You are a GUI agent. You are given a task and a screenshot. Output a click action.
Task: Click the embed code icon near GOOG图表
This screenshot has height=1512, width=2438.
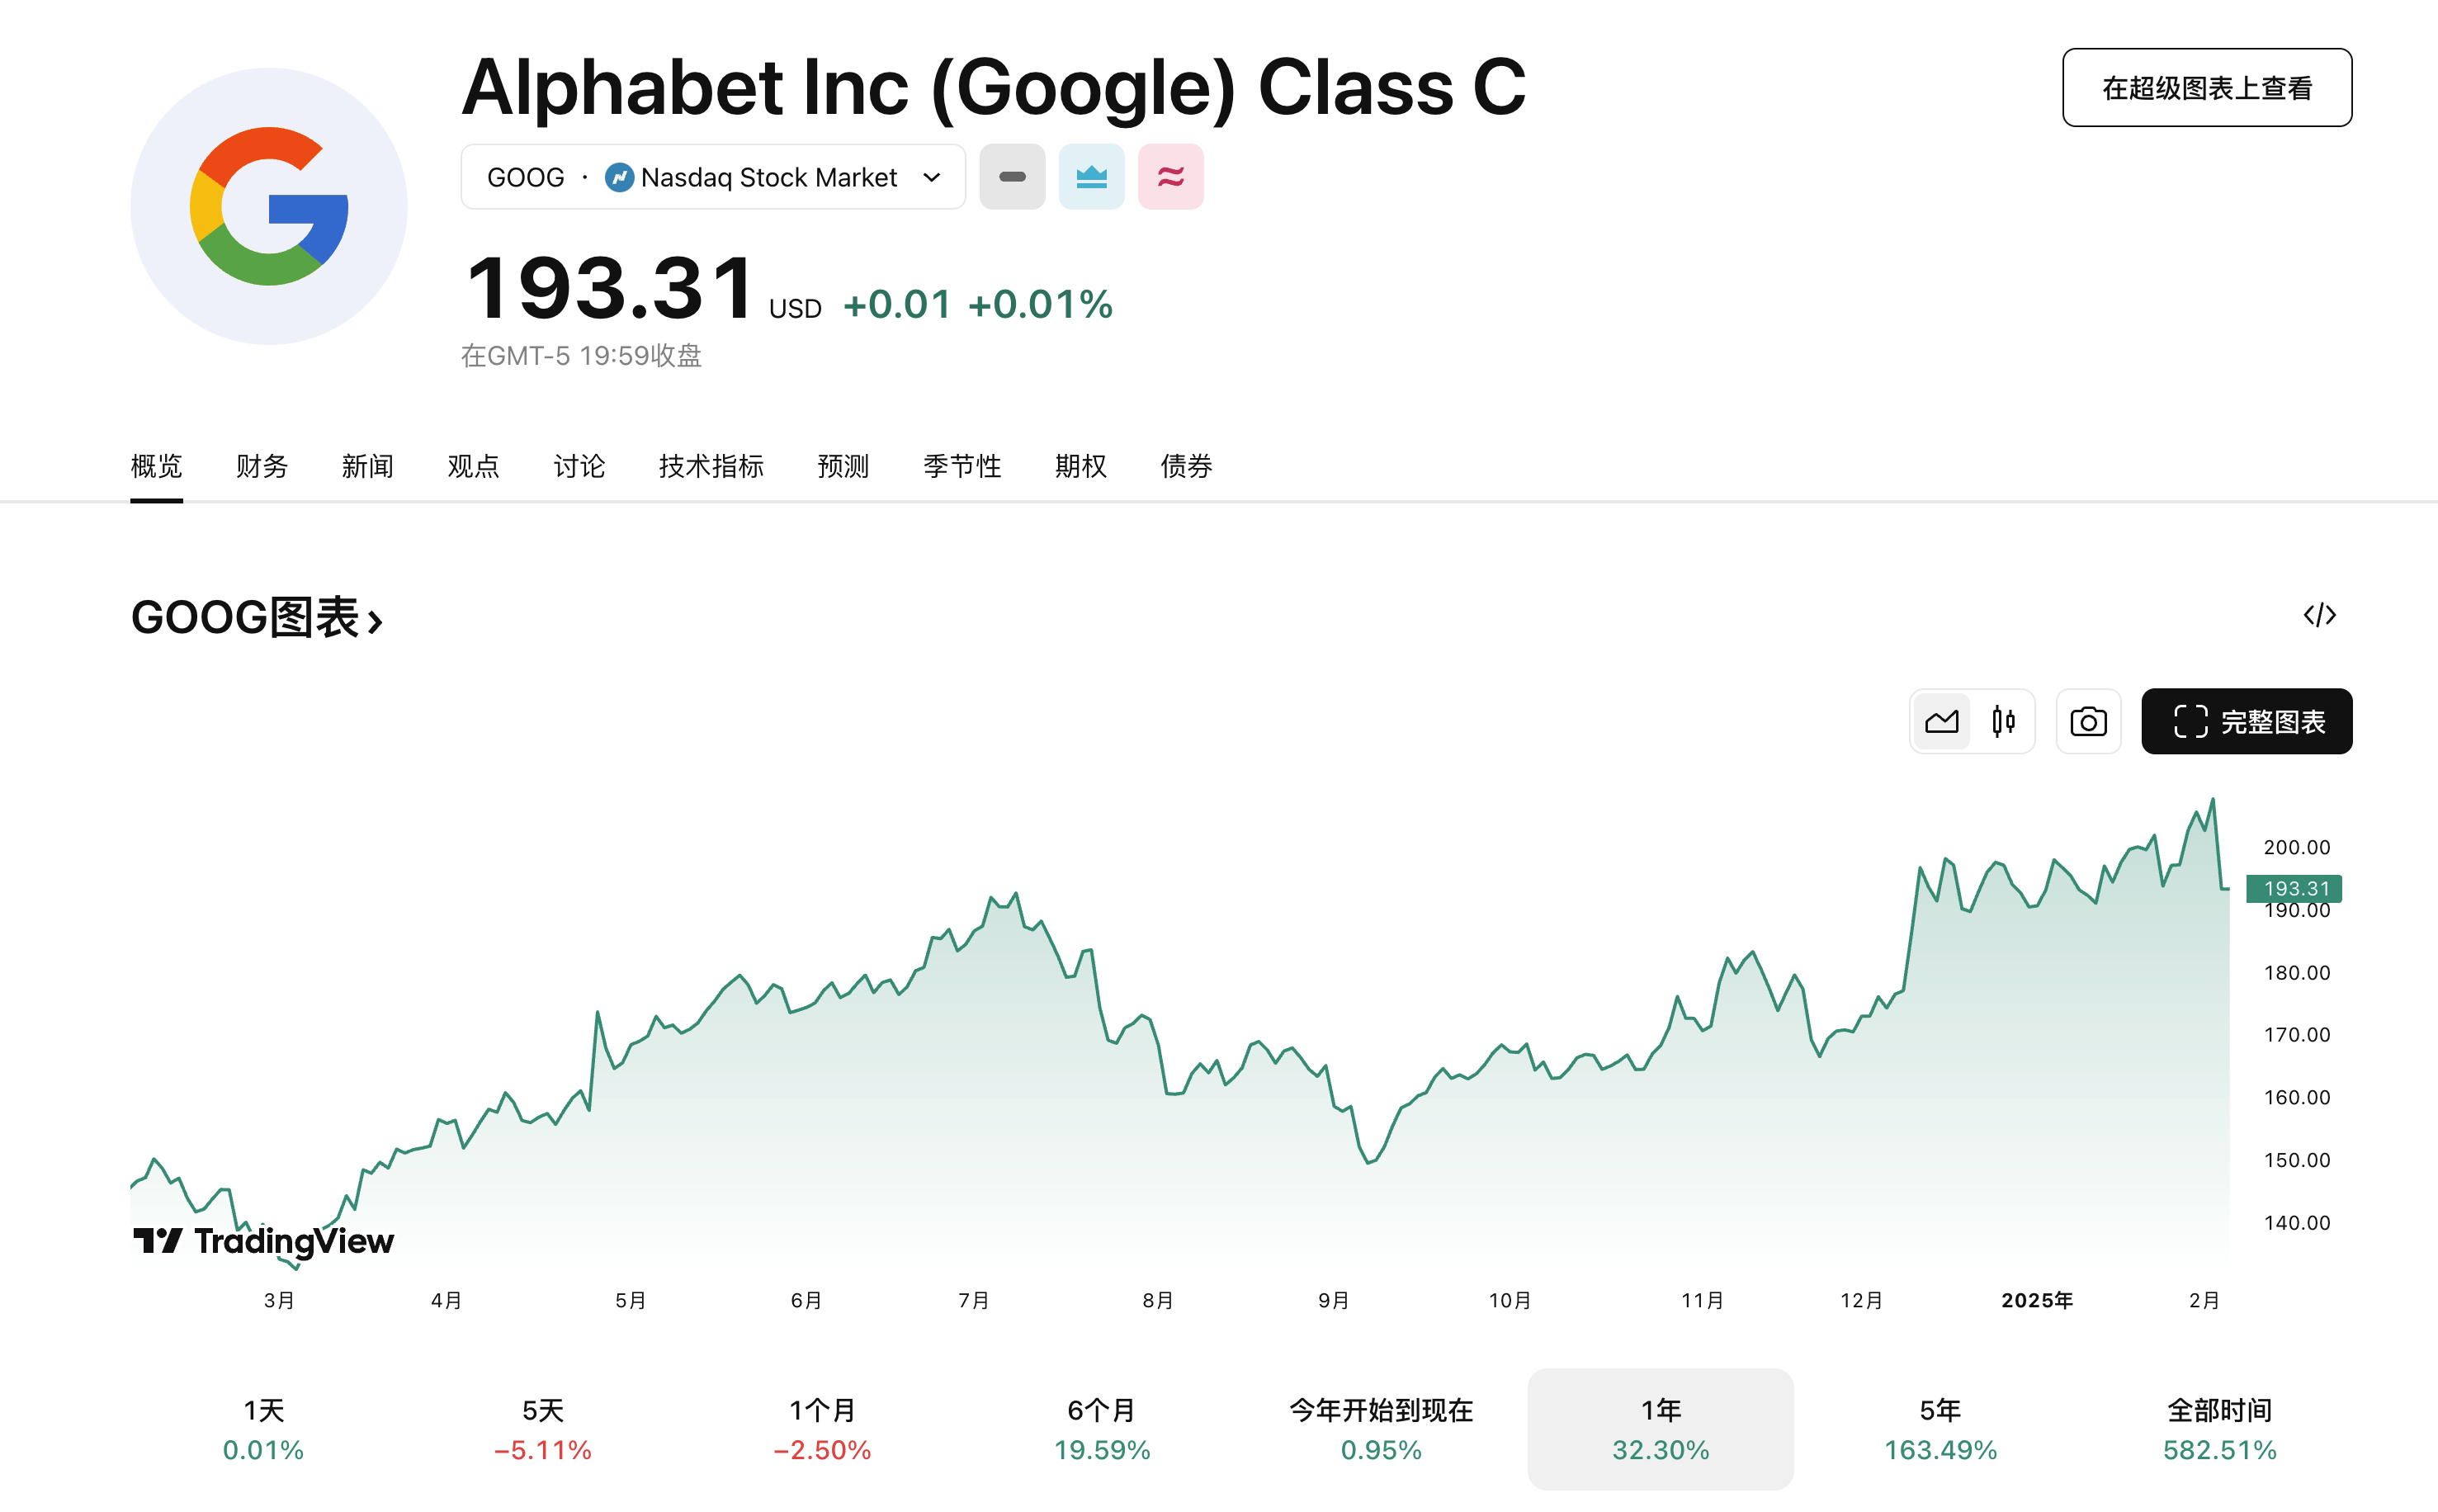(x=2320, y=616)
